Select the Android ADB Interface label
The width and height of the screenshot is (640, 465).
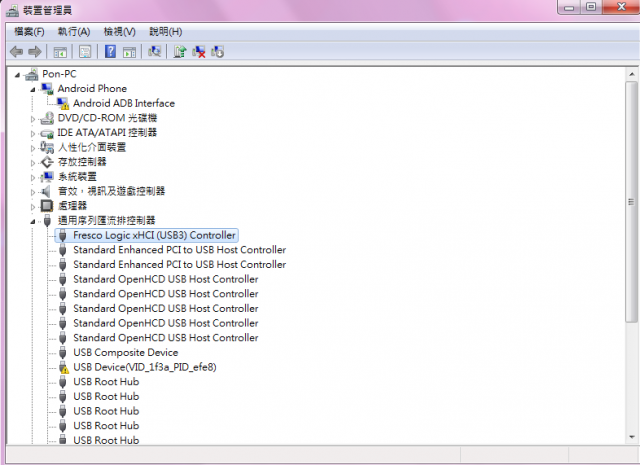[124, 103]
